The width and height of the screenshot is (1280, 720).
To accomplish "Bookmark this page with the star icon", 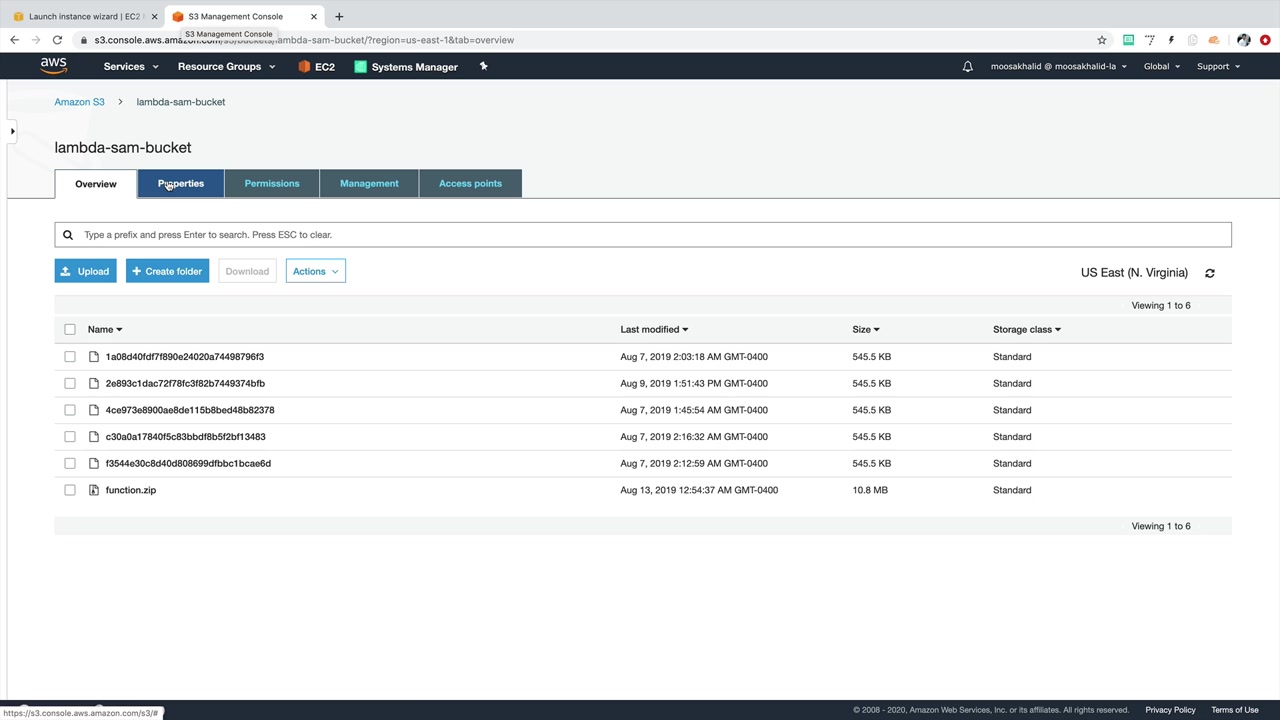I will 1102,40.
